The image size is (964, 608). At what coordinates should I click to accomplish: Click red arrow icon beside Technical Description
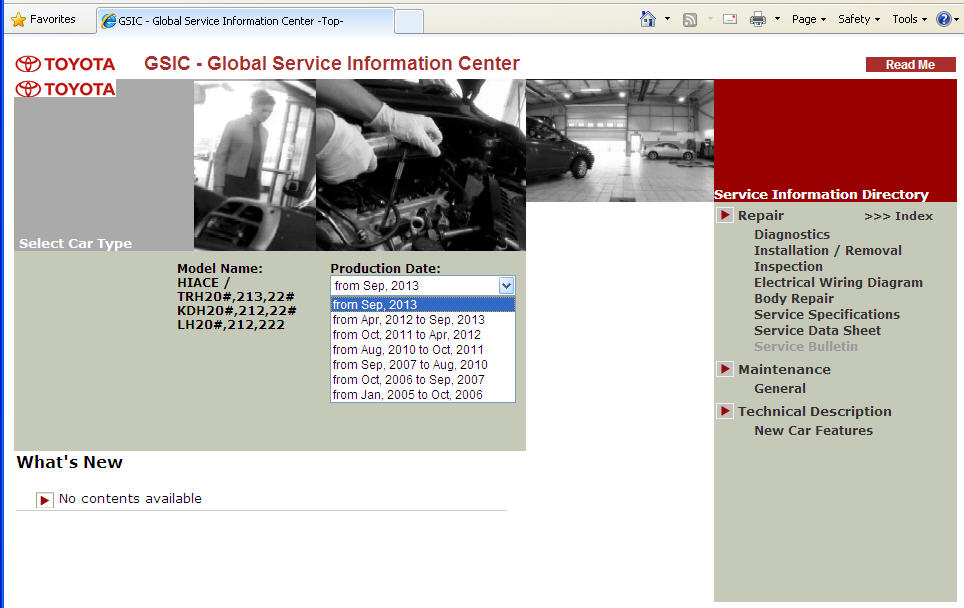coord(725,411)
